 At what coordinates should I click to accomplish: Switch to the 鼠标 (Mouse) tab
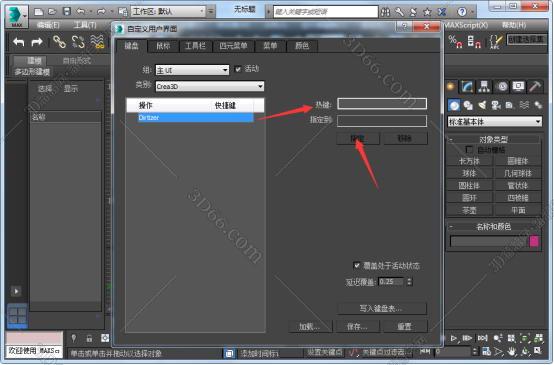pyautogui.click(x=163, y=46)
